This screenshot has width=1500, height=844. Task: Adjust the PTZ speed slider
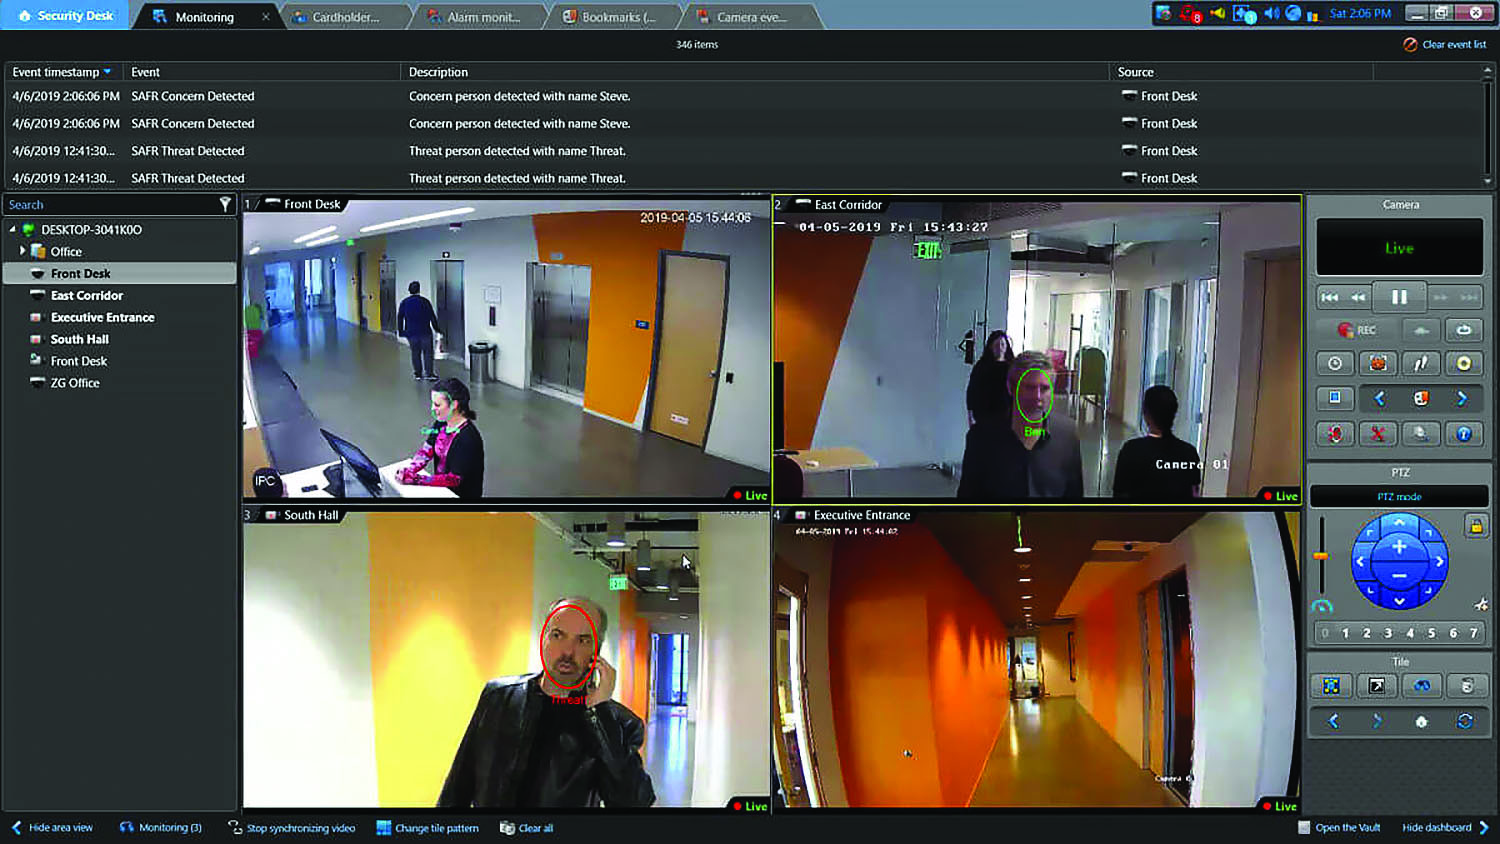pyautogui.click(x=1321, y=555)
